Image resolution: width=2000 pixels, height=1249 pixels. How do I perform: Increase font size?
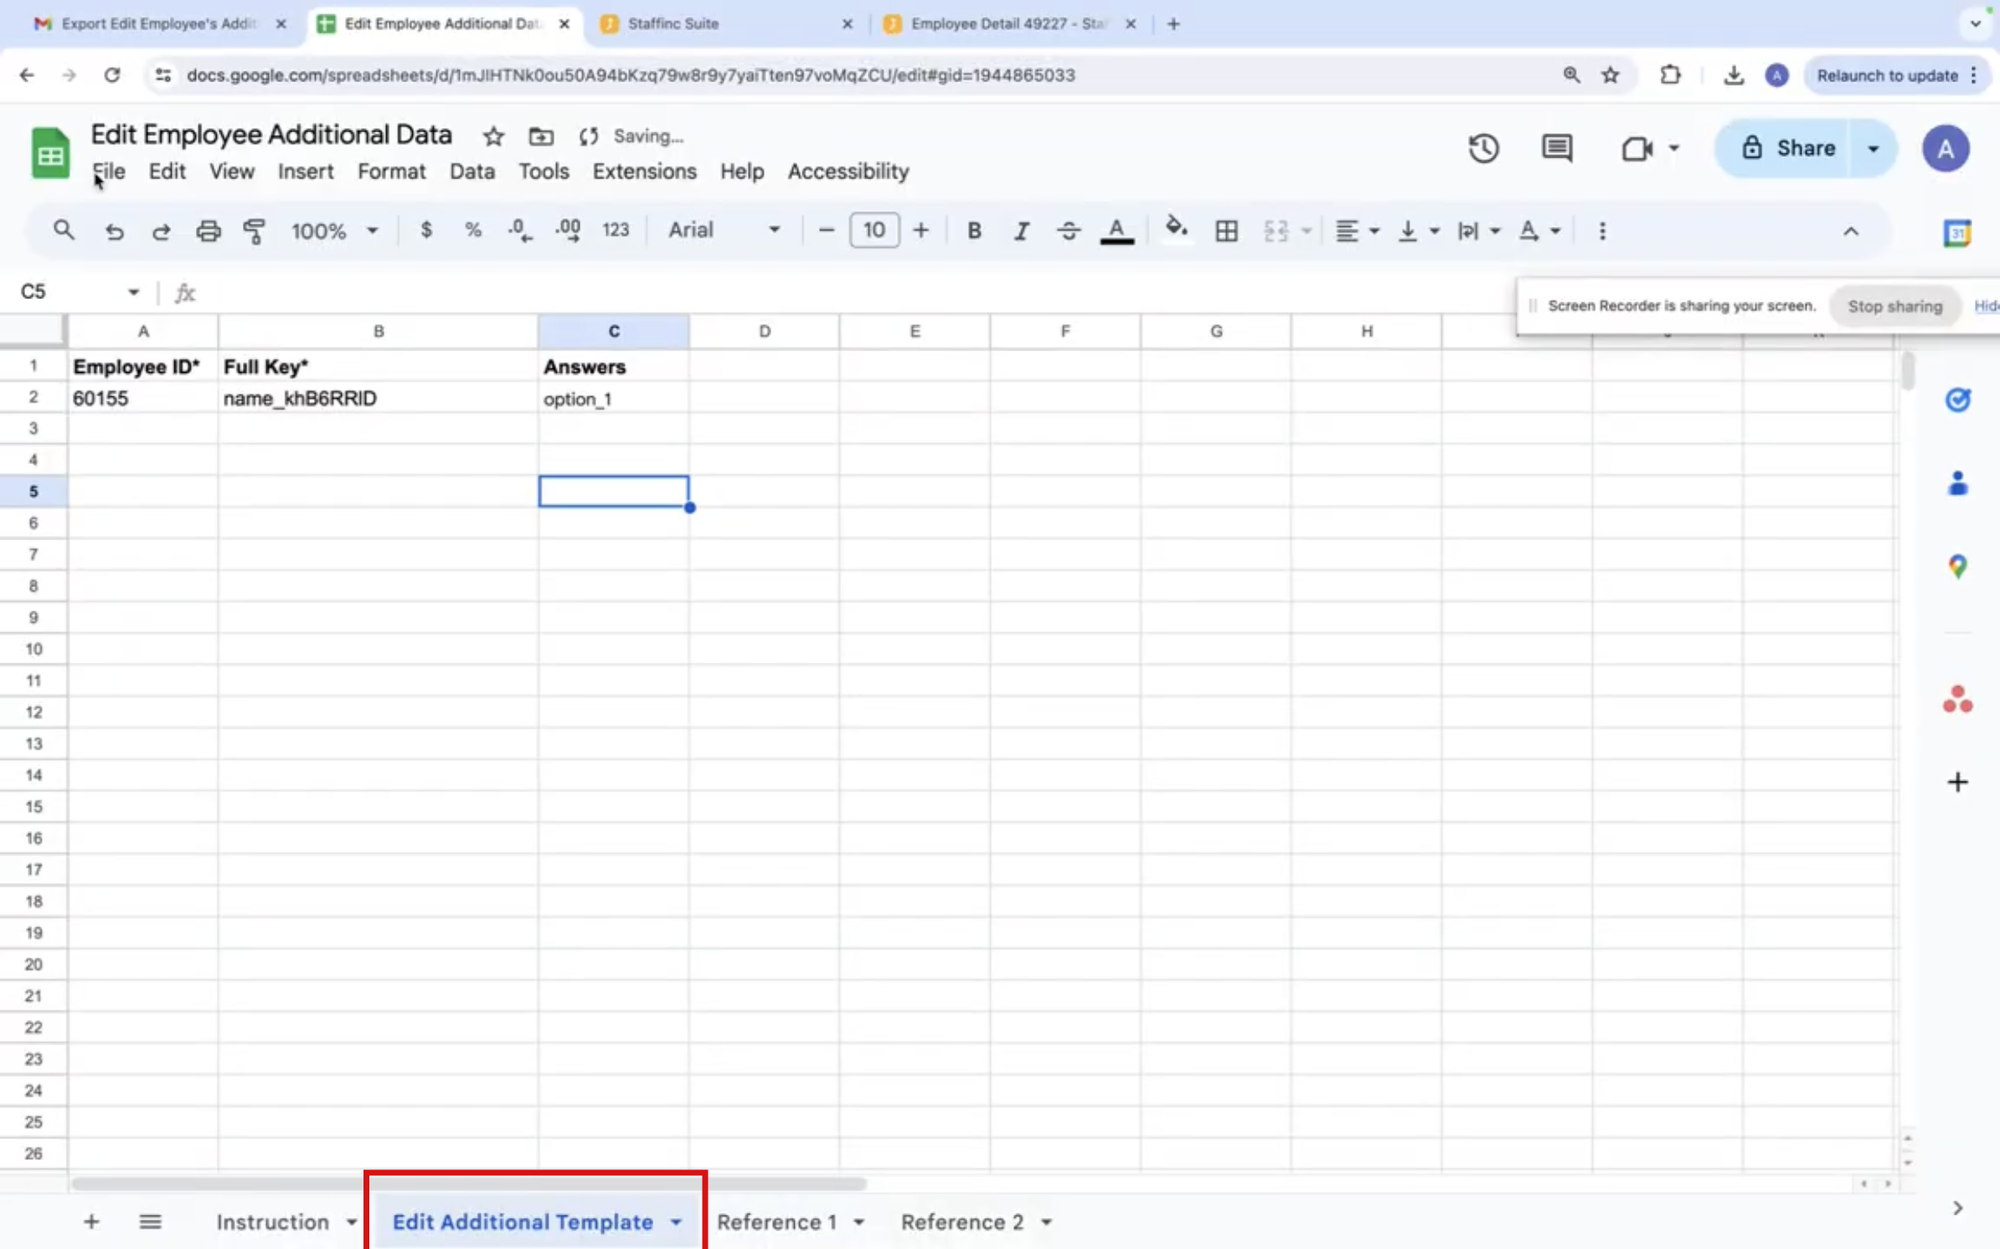coord(921,231)
